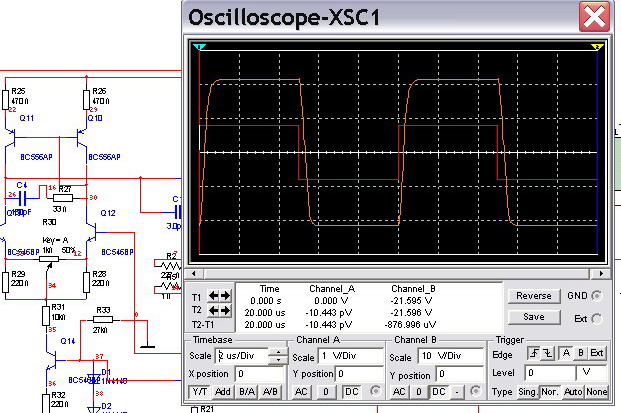Grab the blue T1 cursor marker

[198, 47]
